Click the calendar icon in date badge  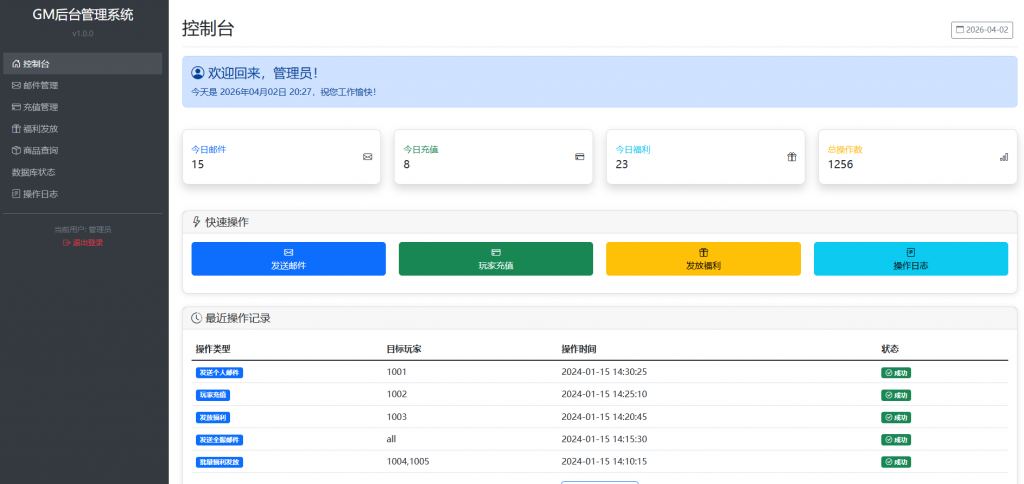[961, 30]
